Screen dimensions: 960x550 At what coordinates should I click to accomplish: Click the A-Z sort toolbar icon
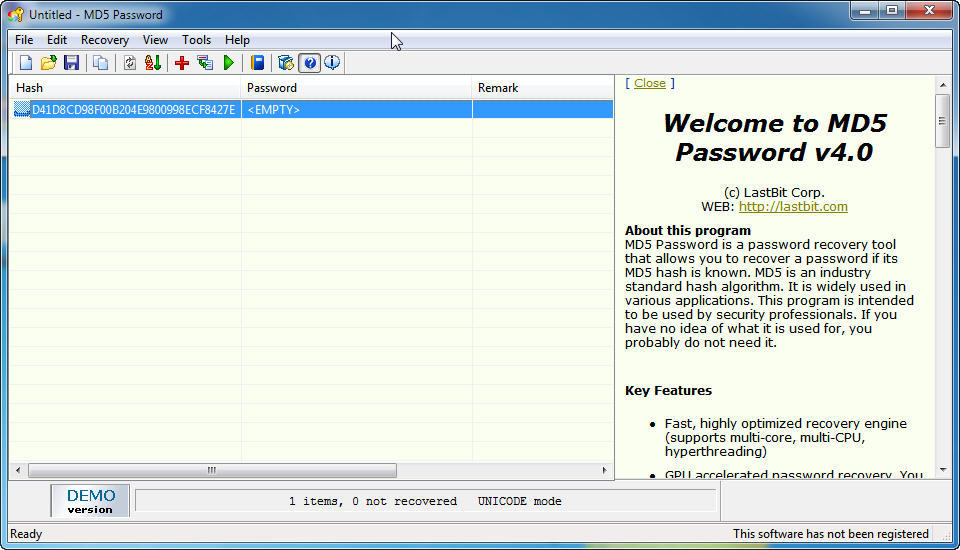click(x=152, y=62)
